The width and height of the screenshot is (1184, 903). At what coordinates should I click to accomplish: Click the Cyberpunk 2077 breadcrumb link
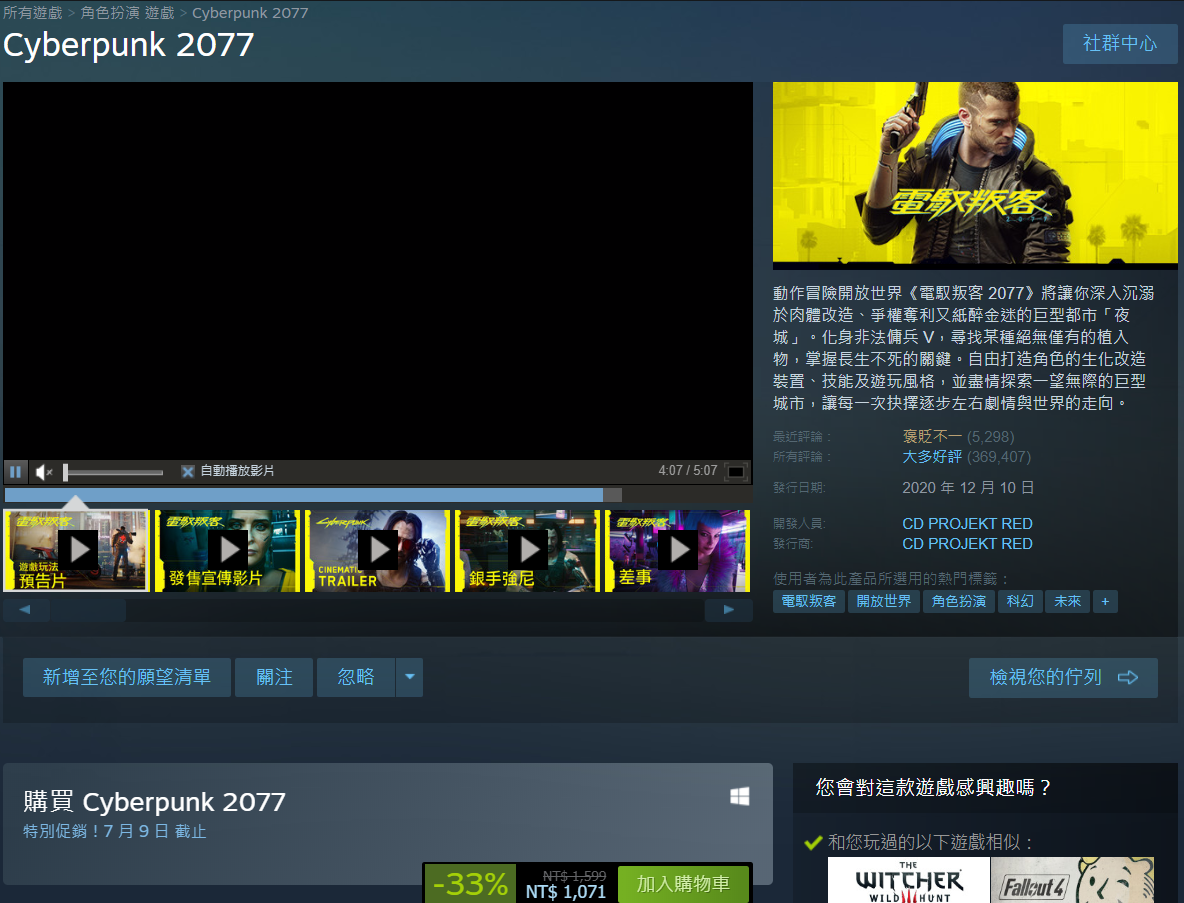point(250,13)
